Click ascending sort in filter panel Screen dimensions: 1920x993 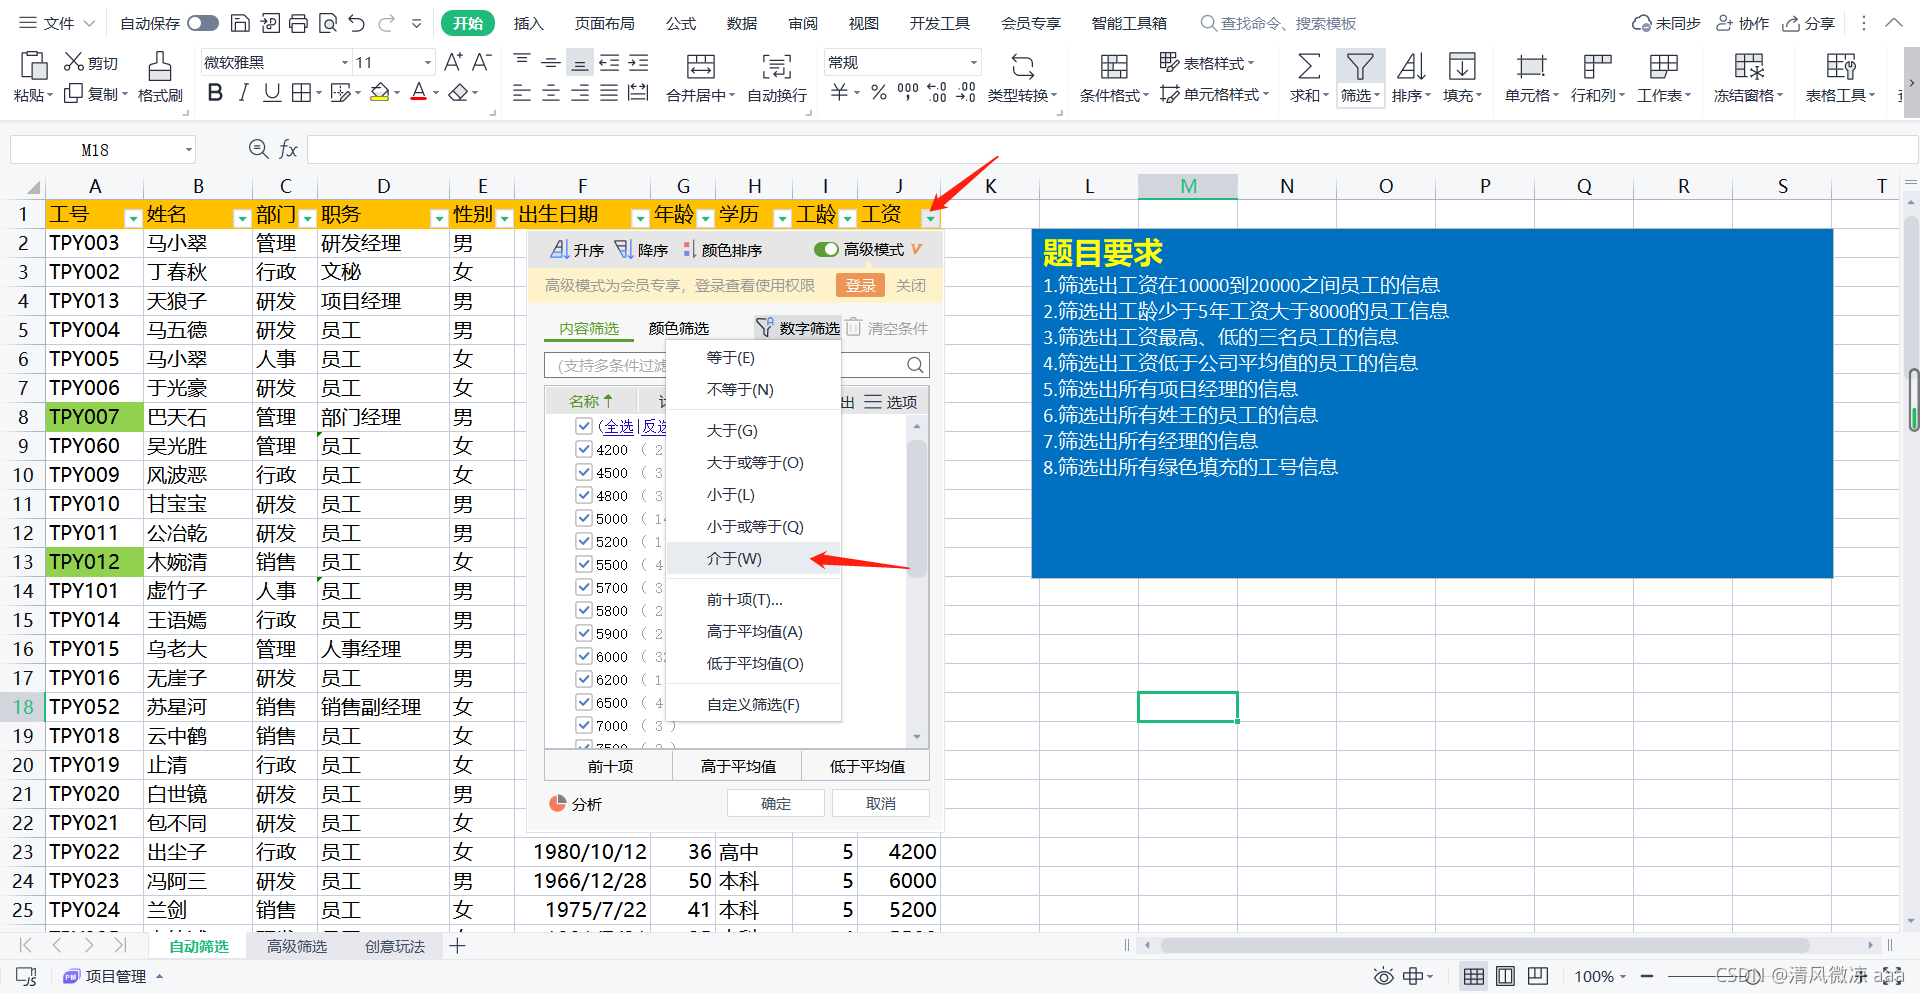(577, 249)
